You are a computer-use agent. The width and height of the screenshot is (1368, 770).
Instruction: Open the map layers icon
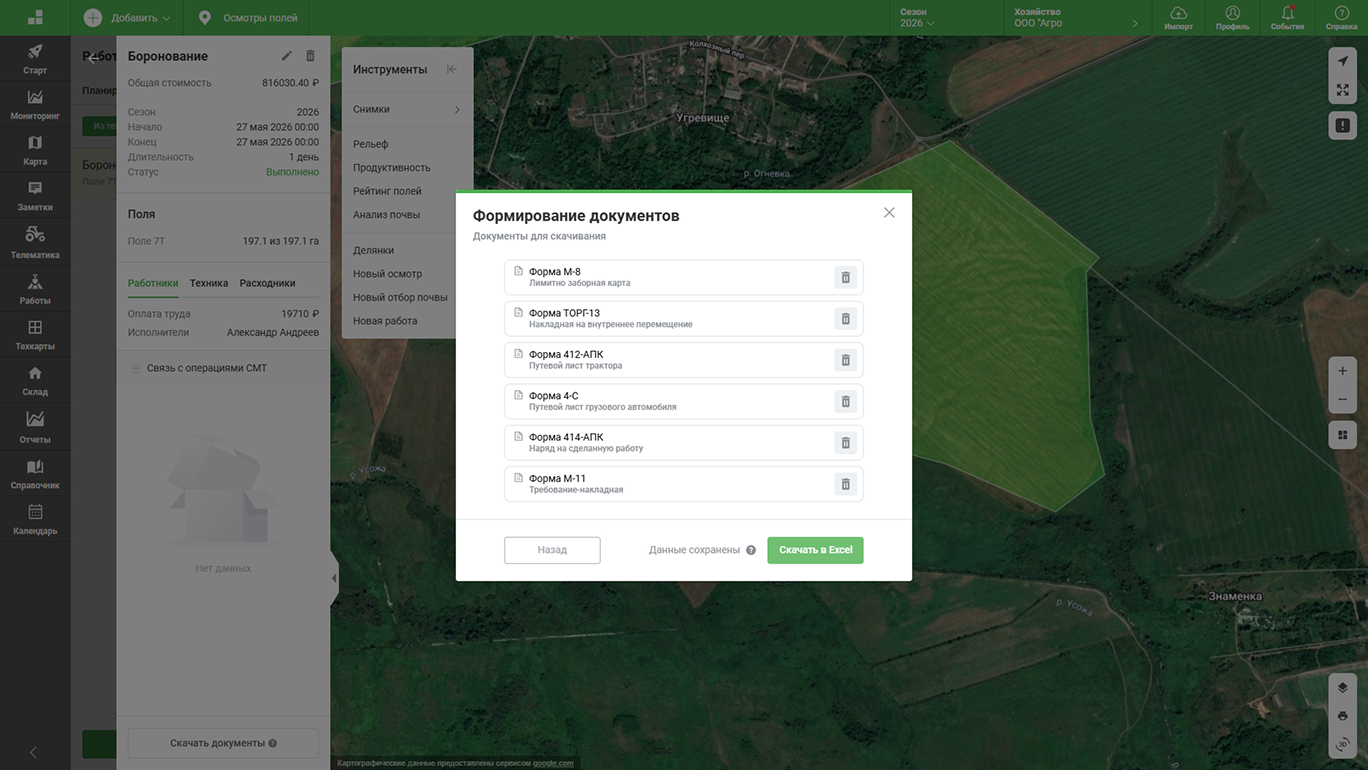tap(1342, 688)
